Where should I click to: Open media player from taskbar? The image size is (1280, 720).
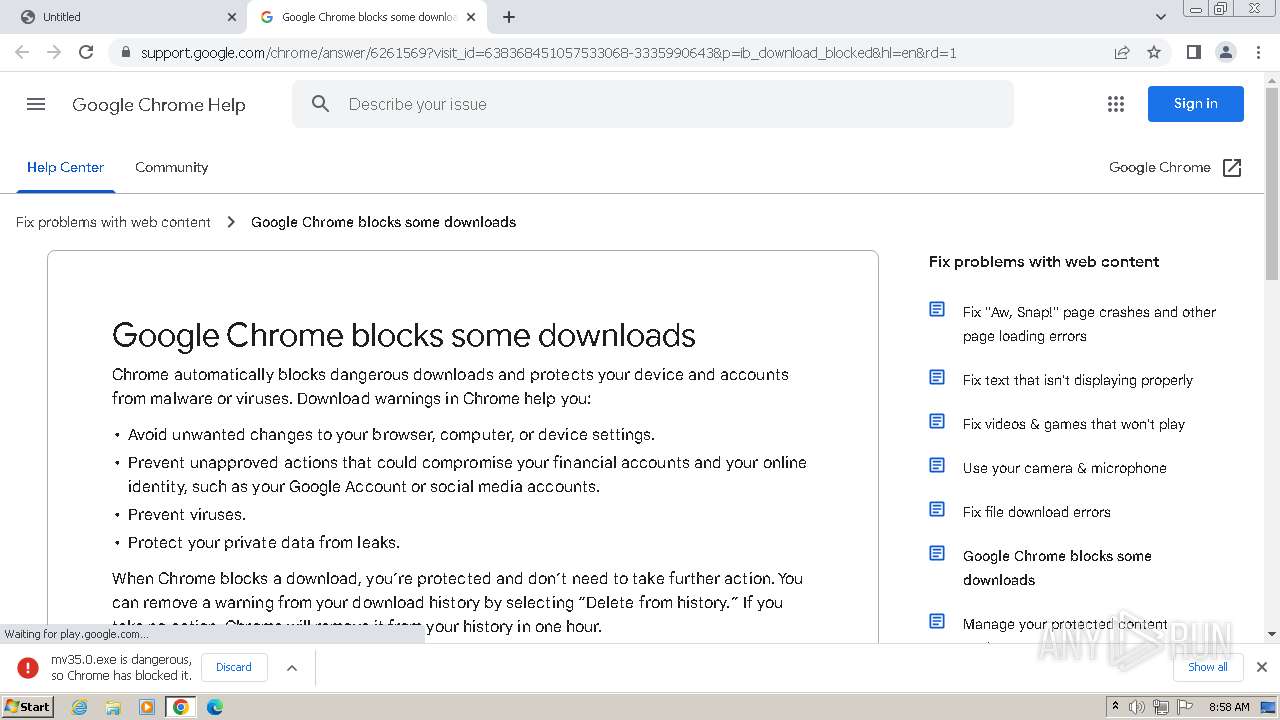pyautogui.click(x=147, y=707)
